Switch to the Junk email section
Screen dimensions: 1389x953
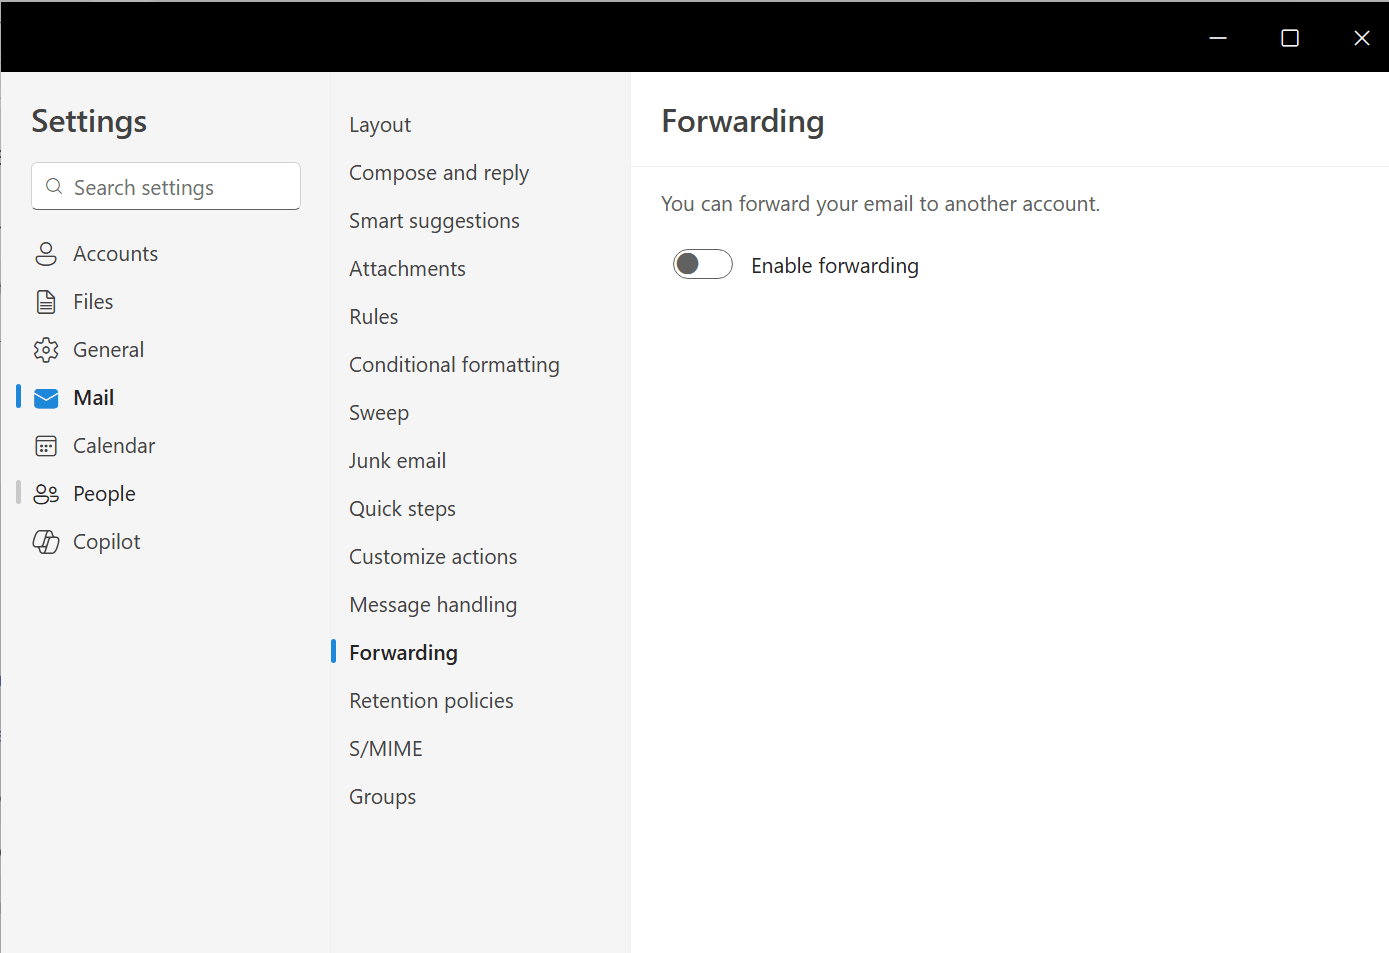397,460
